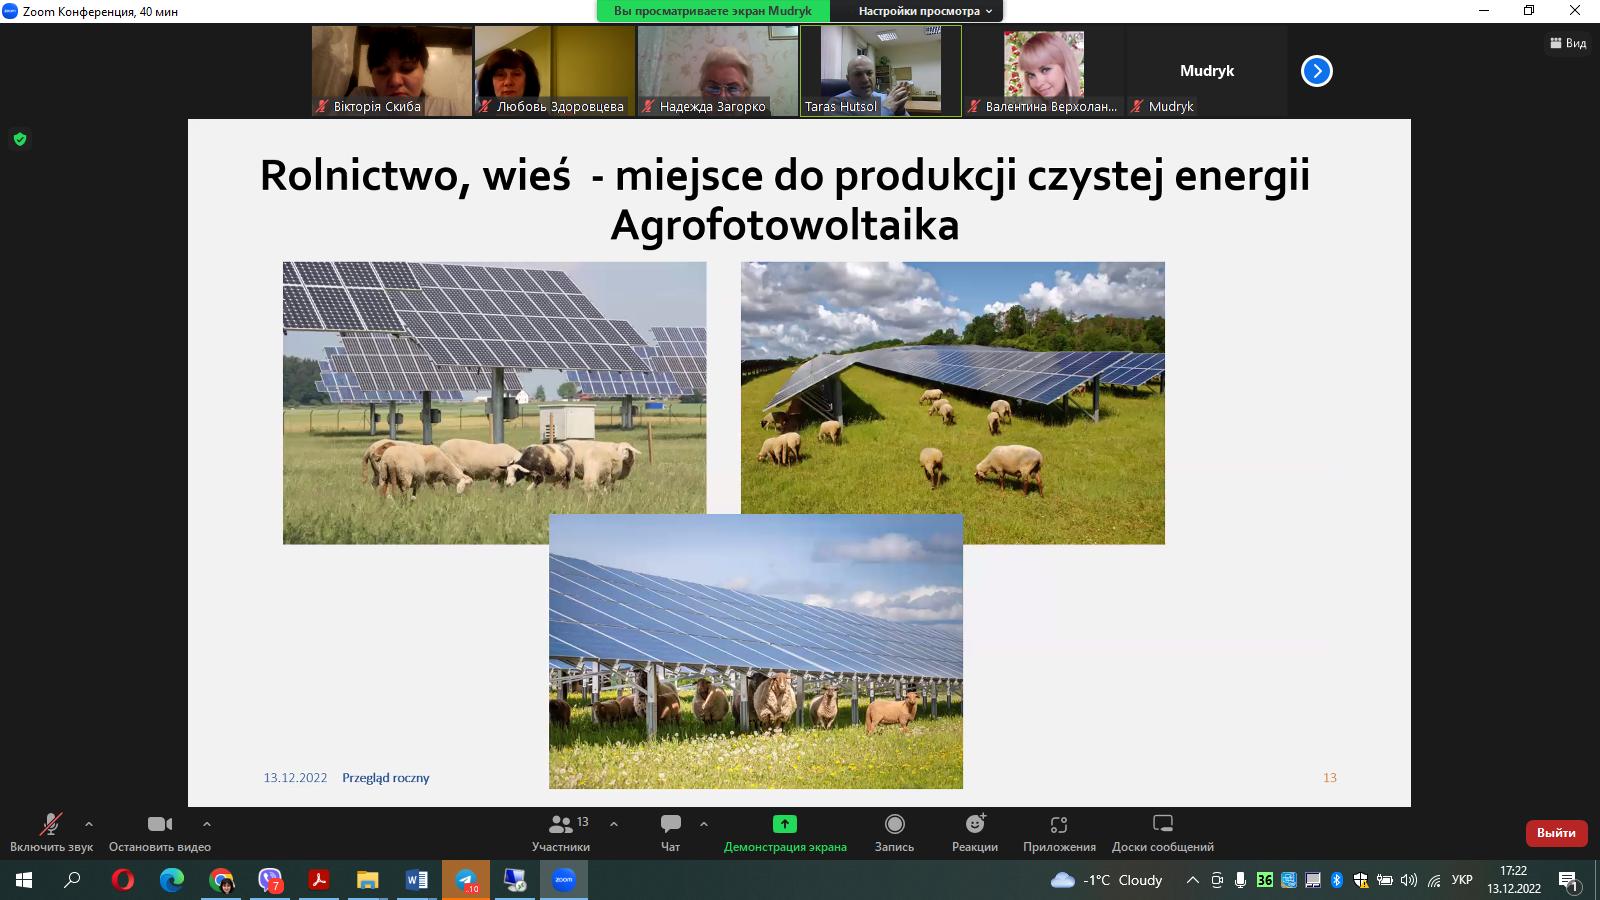Click the microphone tray icon
The width and height of the screenshot is (1600, 900).
point(1241,880)
